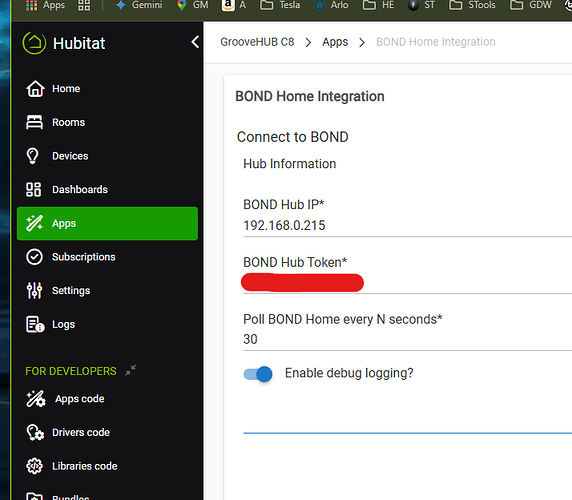Edit the BOND Hub IP field
This screenshot has width=572, height=500.
[x=407, y=225]
